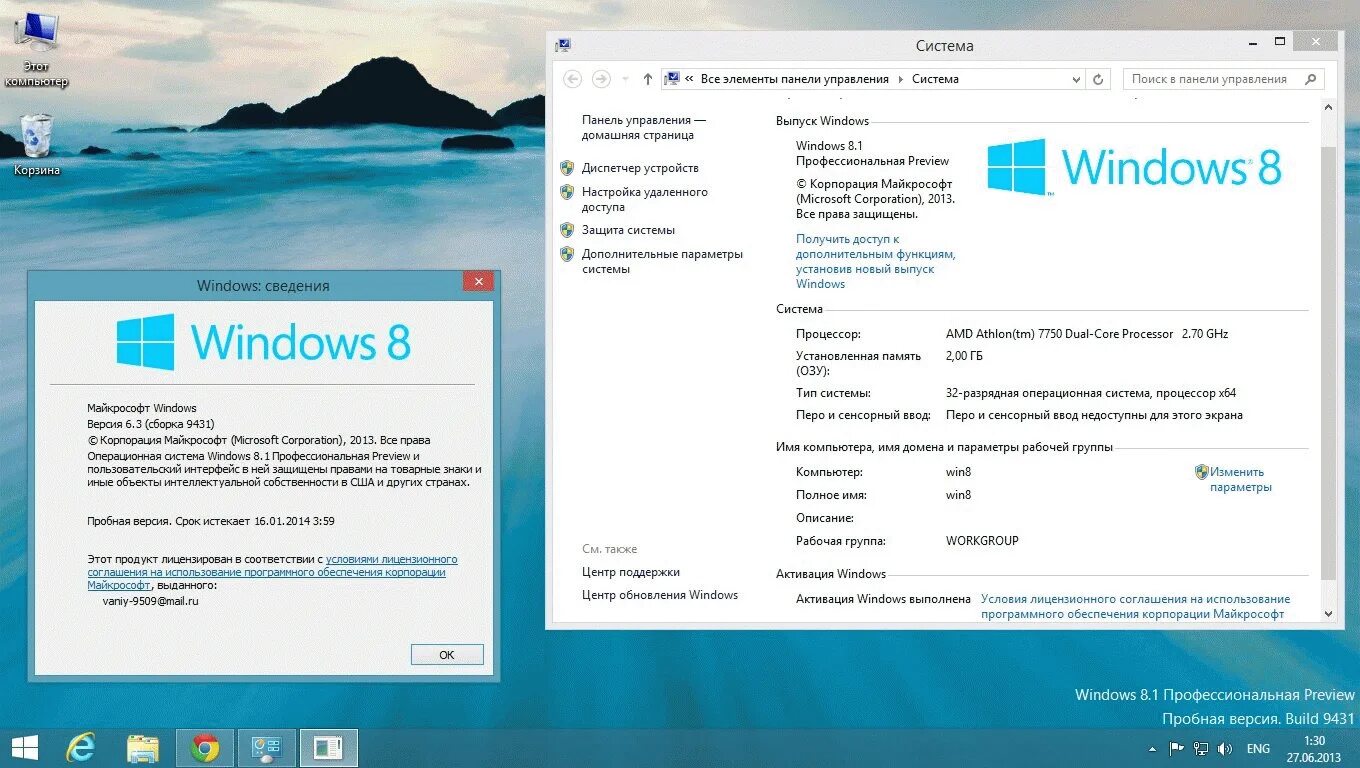Select the Control Panel taskbar button

pos(266,748)
